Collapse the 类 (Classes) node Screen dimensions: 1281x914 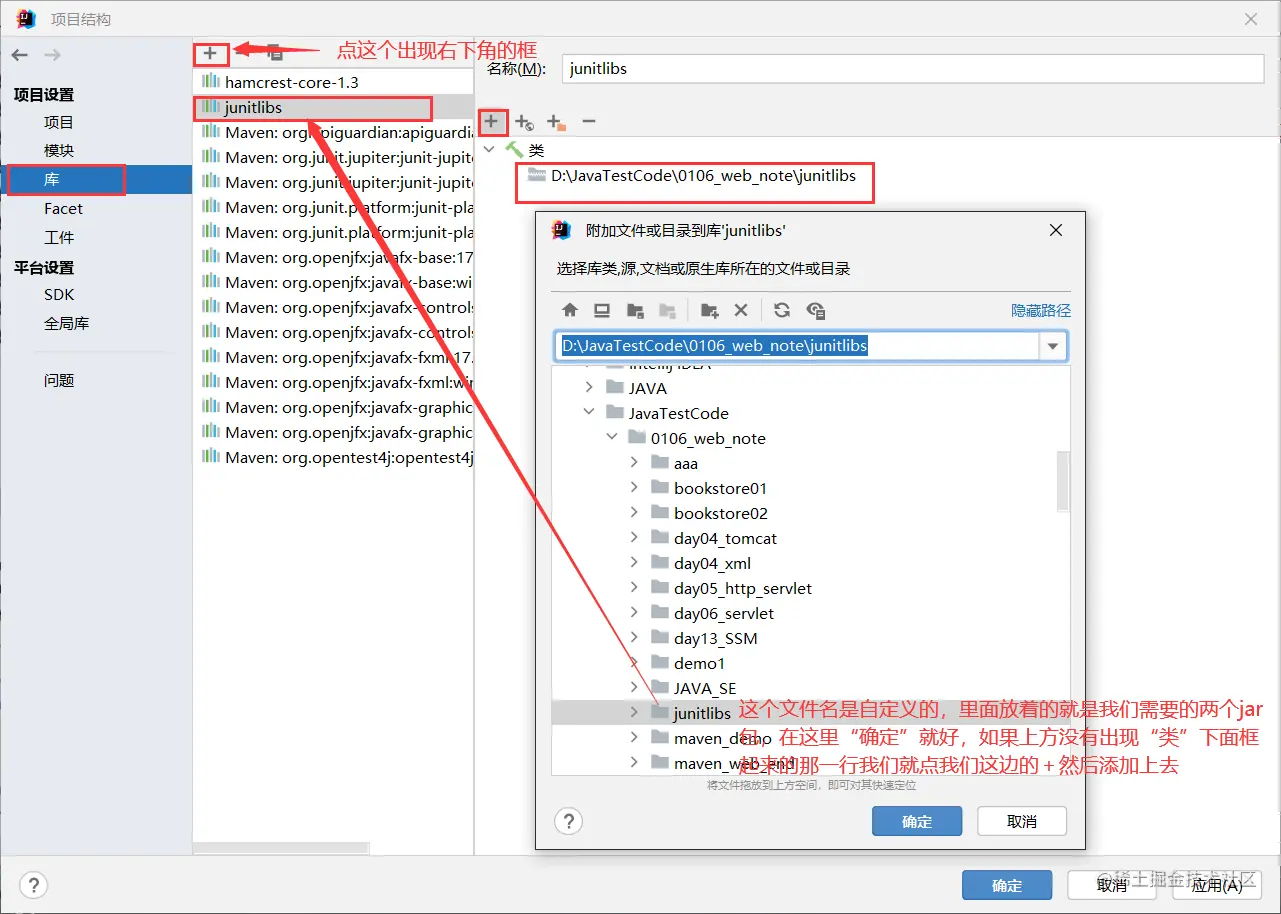(489, 150)
